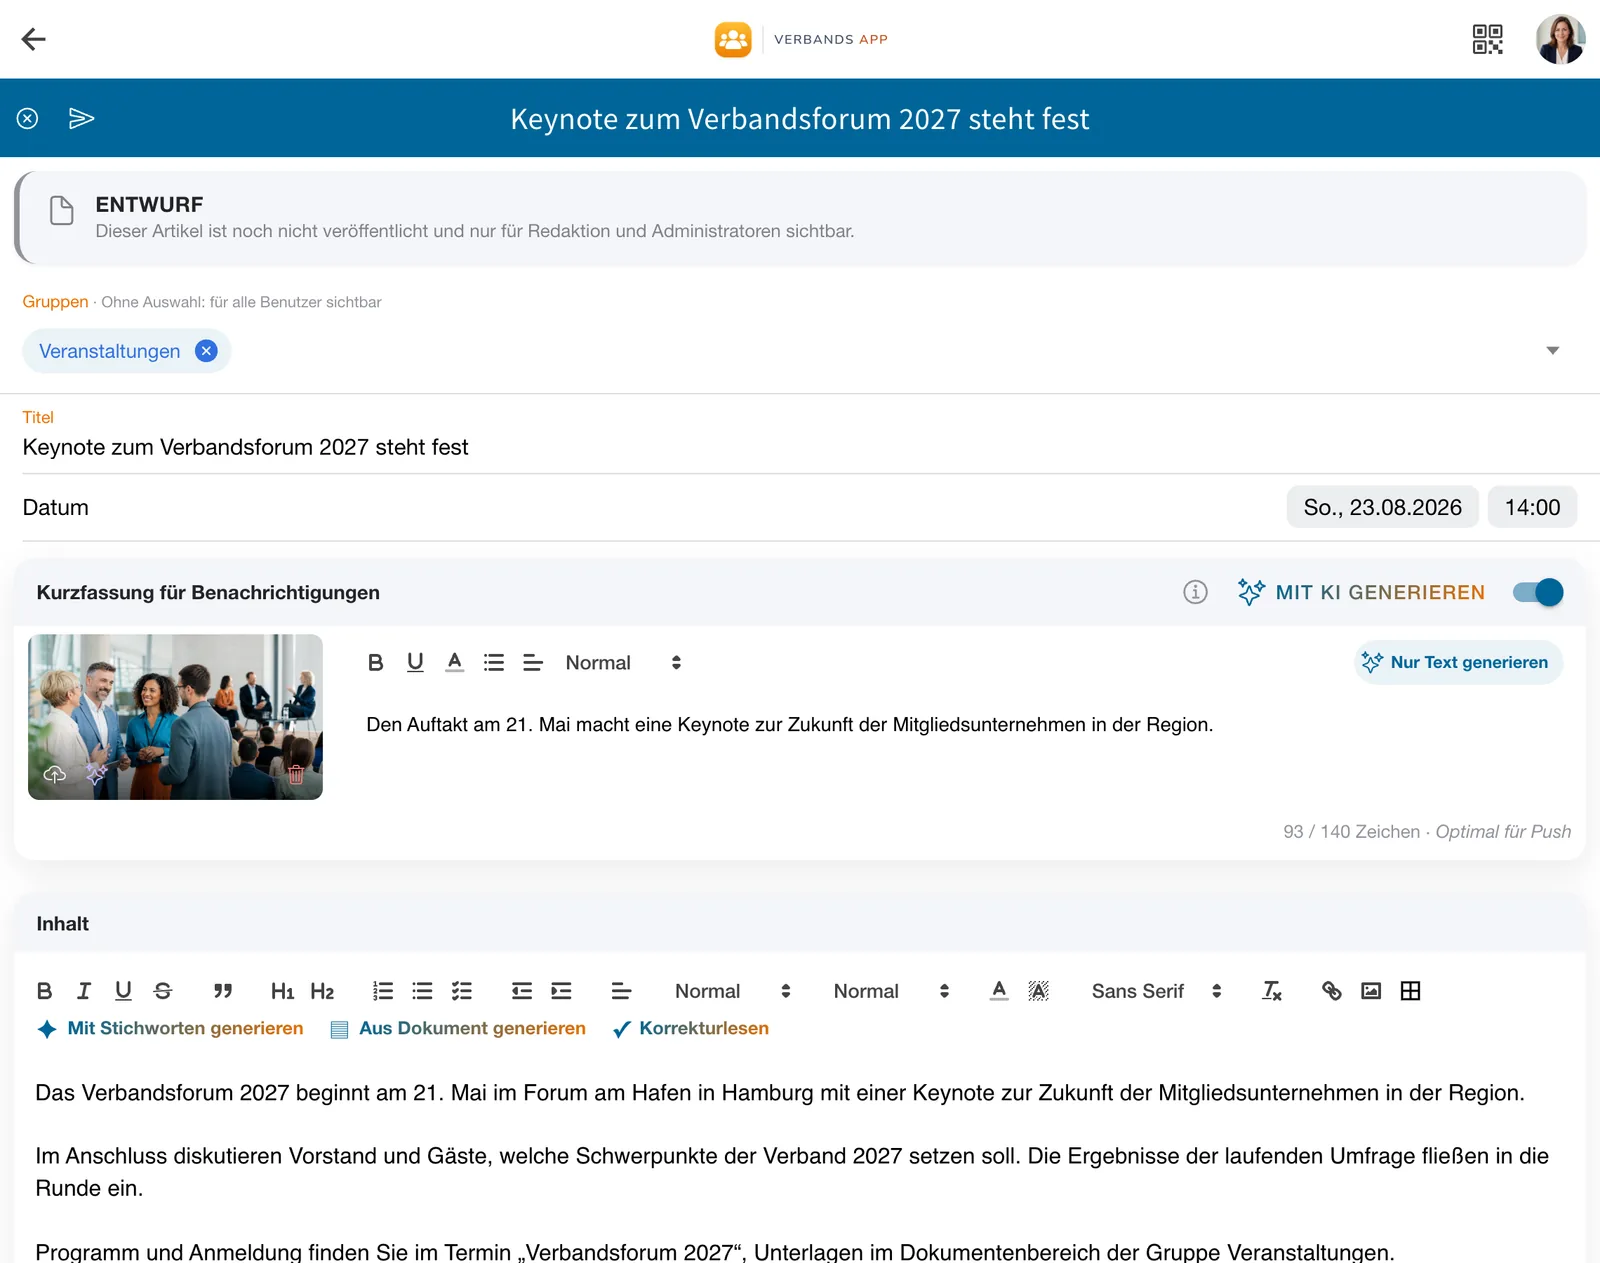
Task: Insert a link in Inhalt
Action: (x=1331, y=991)
